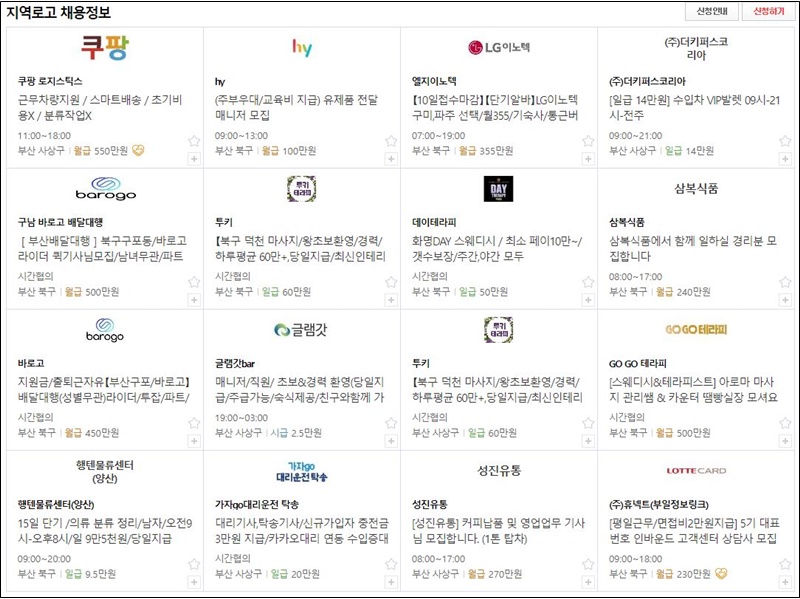Open 가자go 대리기사,탁송기사 job title

(x=302, y=530)
